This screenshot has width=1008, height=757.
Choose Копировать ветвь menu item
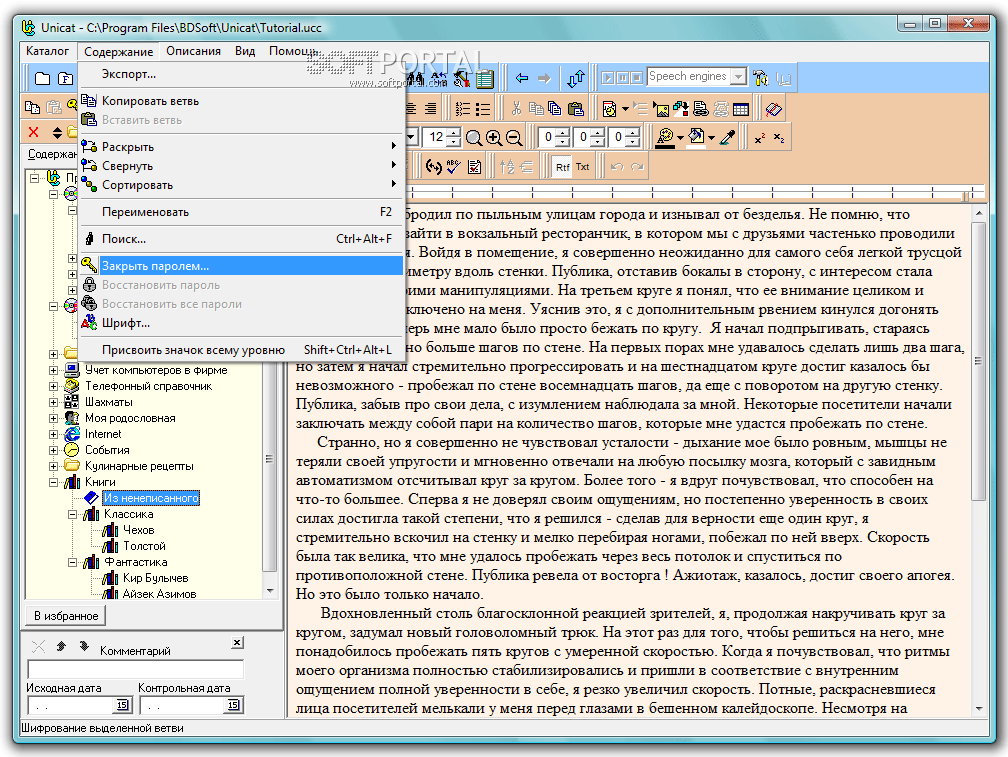point(241,101)
